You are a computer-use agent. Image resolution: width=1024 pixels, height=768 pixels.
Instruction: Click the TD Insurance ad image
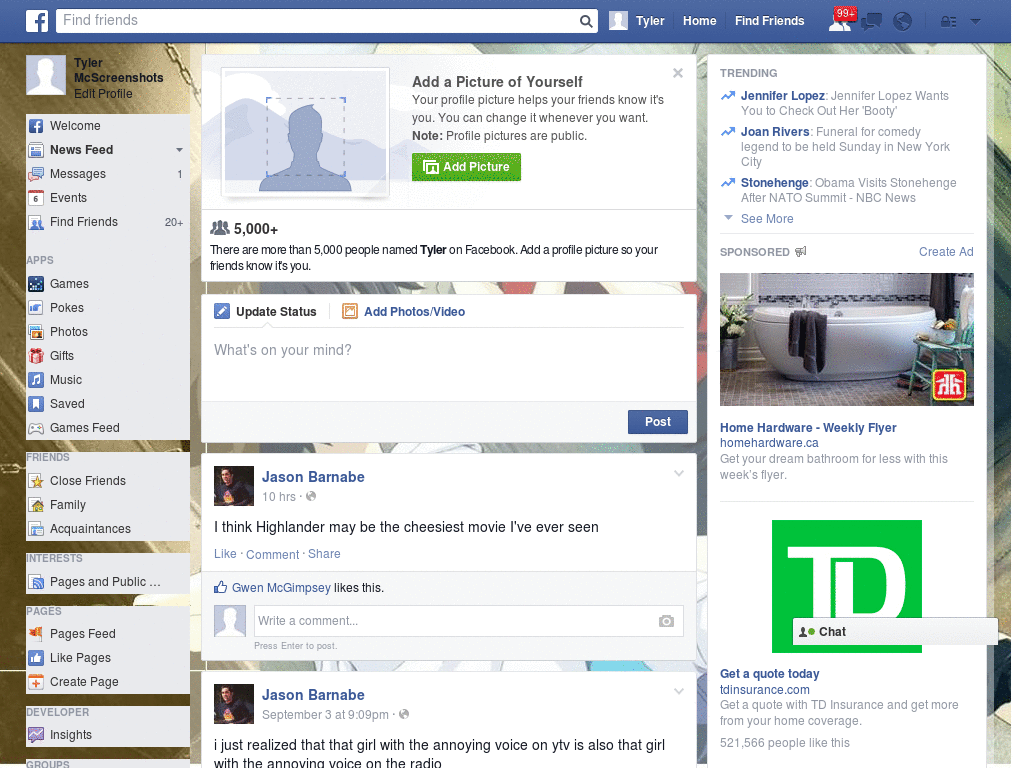(x=846, y=586)
